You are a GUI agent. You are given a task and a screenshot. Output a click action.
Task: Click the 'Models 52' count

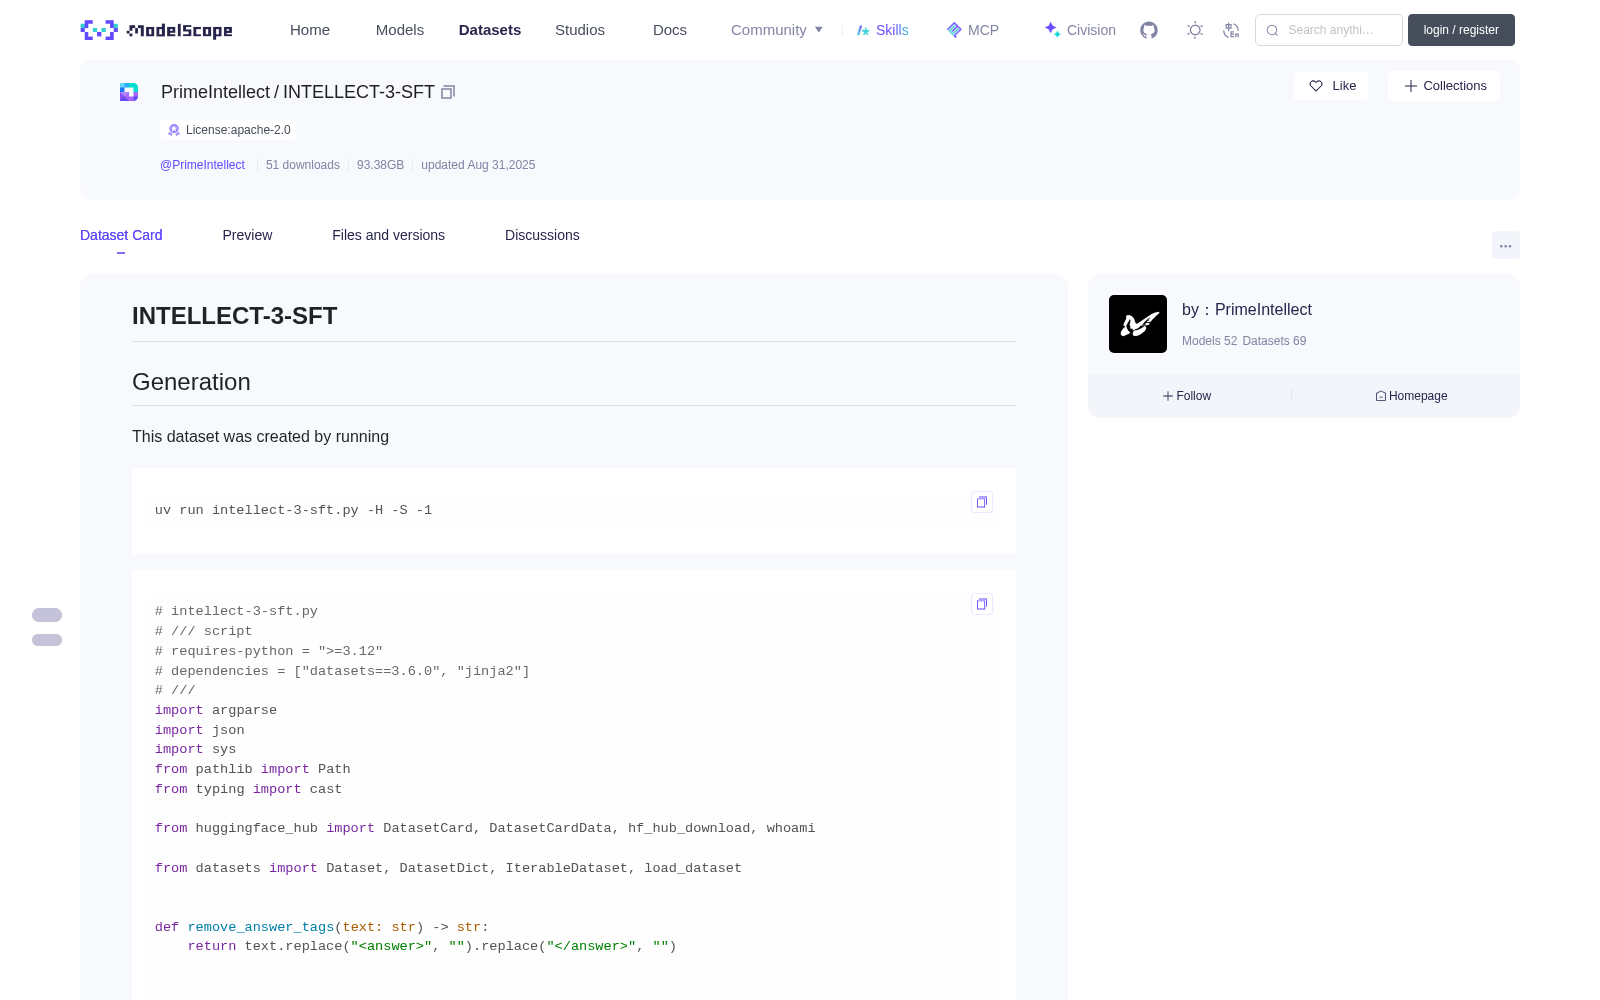(1209, 341)
